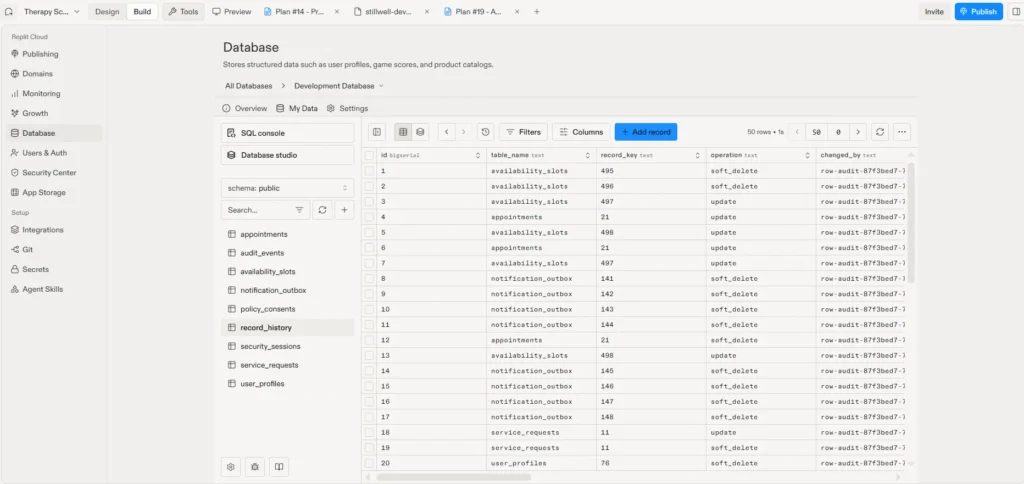Open Security Center in sidebar
The height and width of the screenshot is (484, 1024).
(54, 172)
